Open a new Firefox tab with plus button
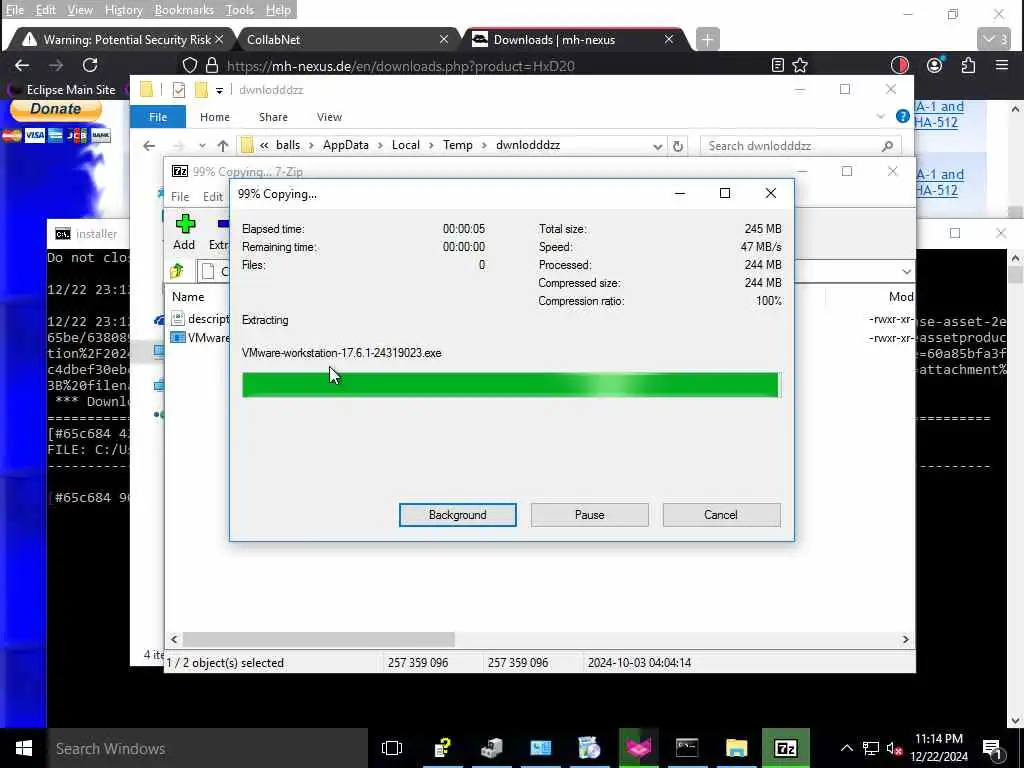 pos(707,40)
